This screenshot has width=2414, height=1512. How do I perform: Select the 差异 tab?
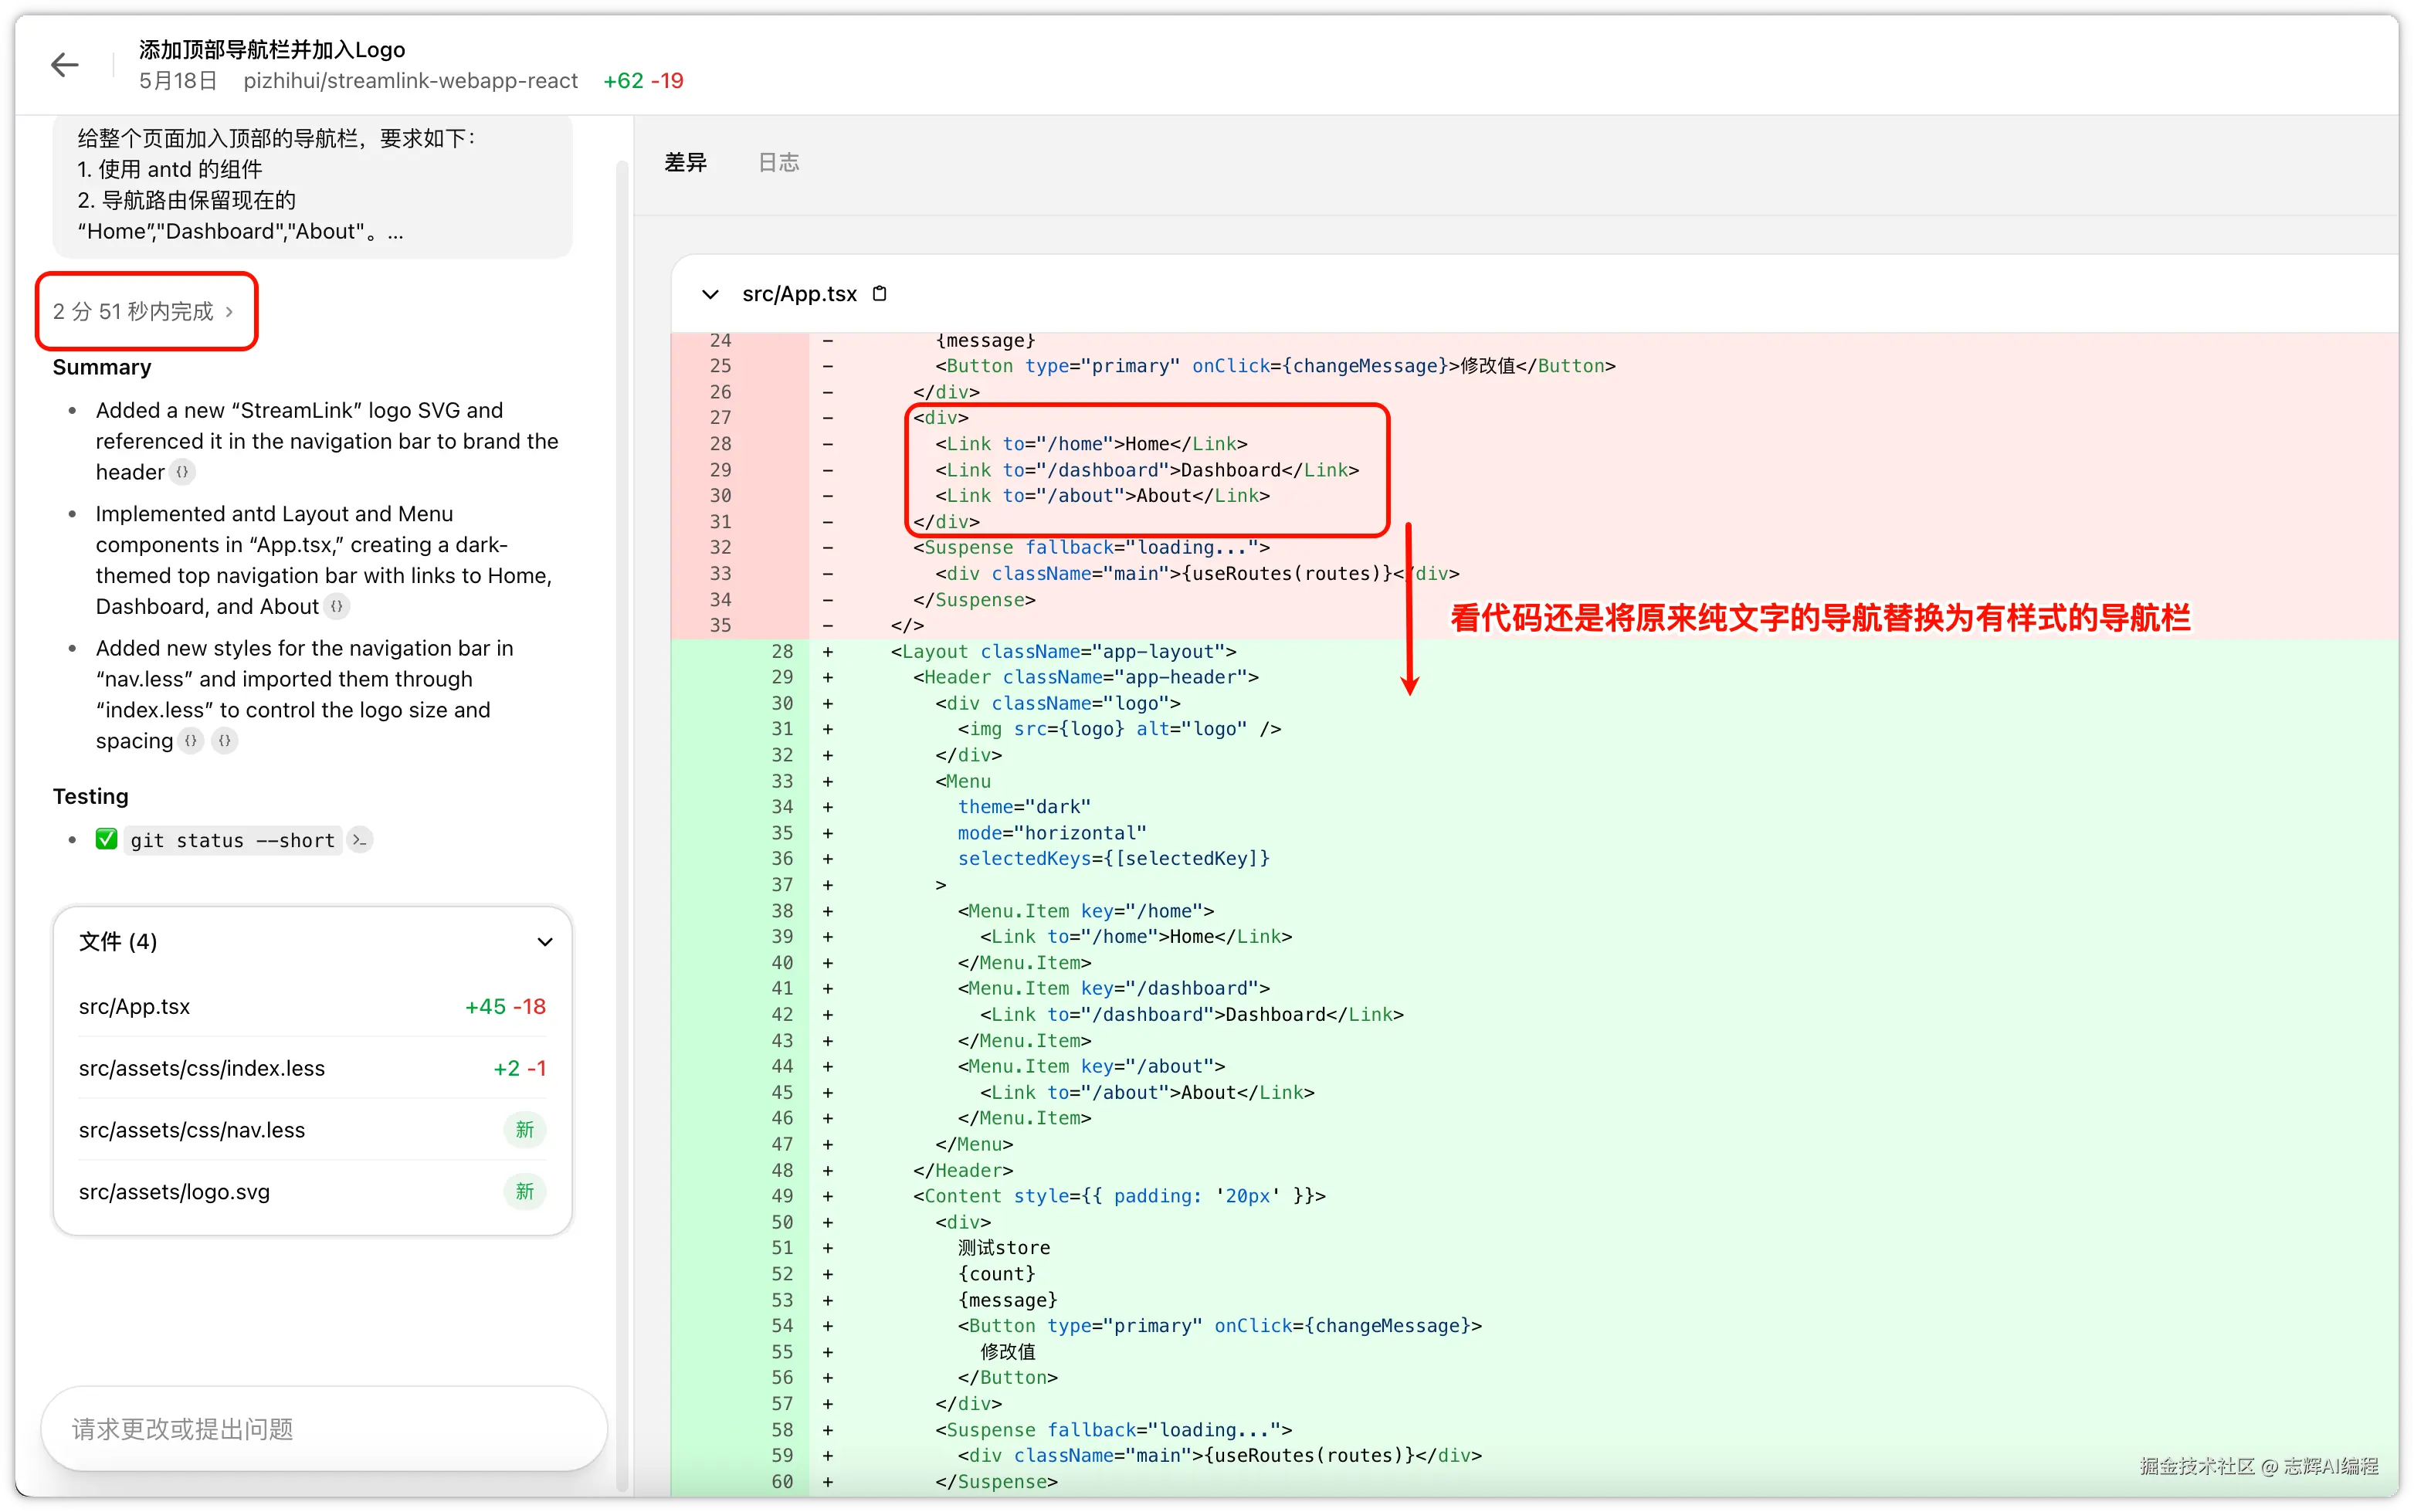(686, 162)
